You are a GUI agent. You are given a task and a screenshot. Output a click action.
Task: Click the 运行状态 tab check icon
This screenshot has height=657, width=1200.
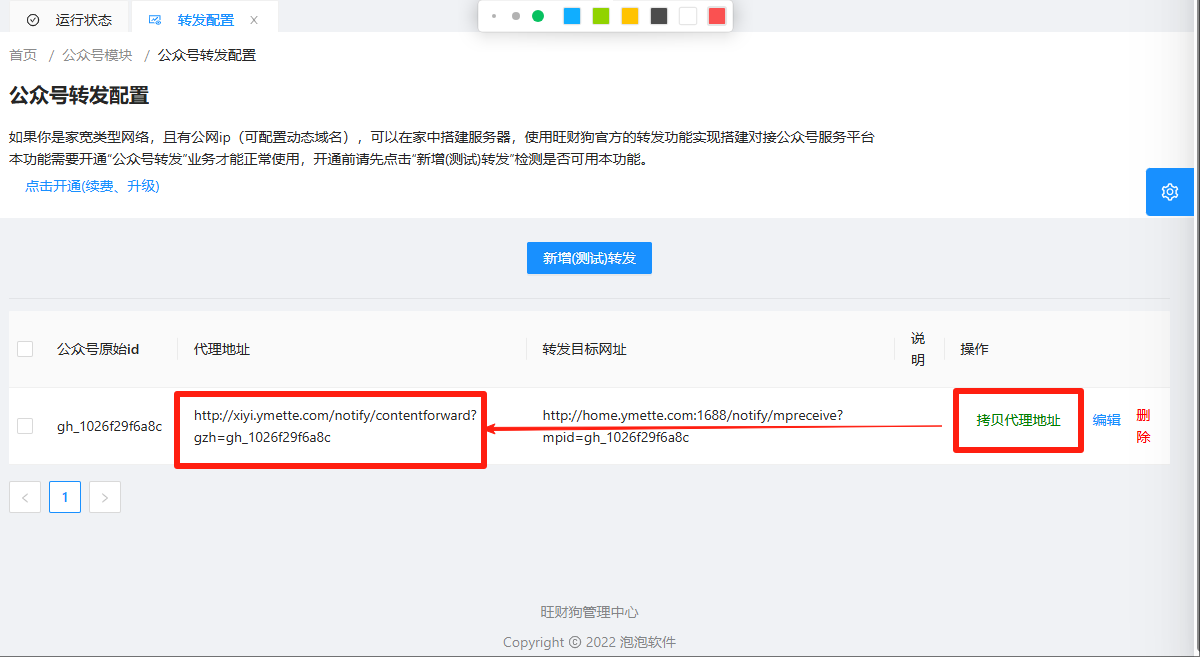(x=33, y=20)
